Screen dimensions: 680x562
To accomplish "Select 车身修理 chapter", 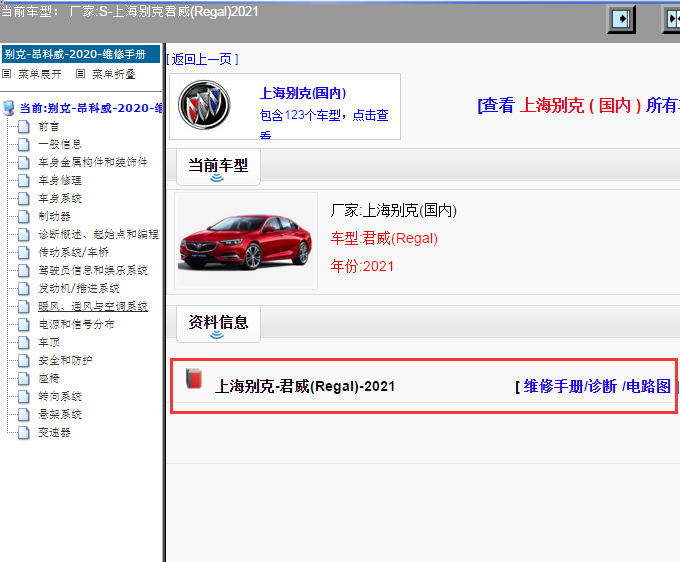I will click(60, 180).
